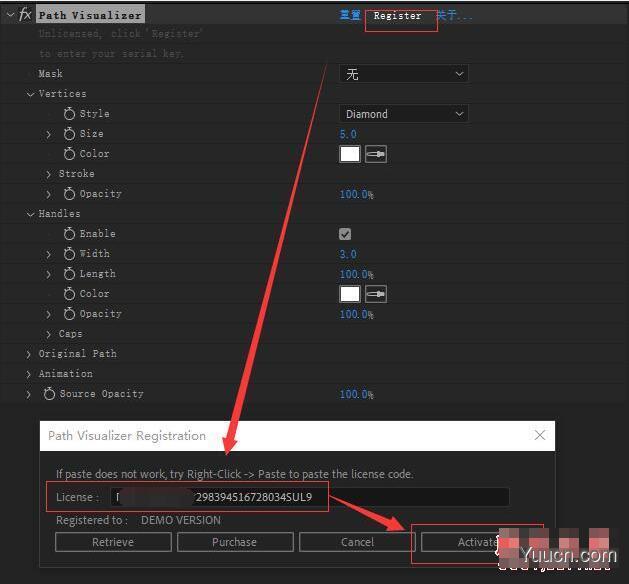This screenshot has height=584, width=629.
Task: Click the Purchase button
Action: [235, 542]
